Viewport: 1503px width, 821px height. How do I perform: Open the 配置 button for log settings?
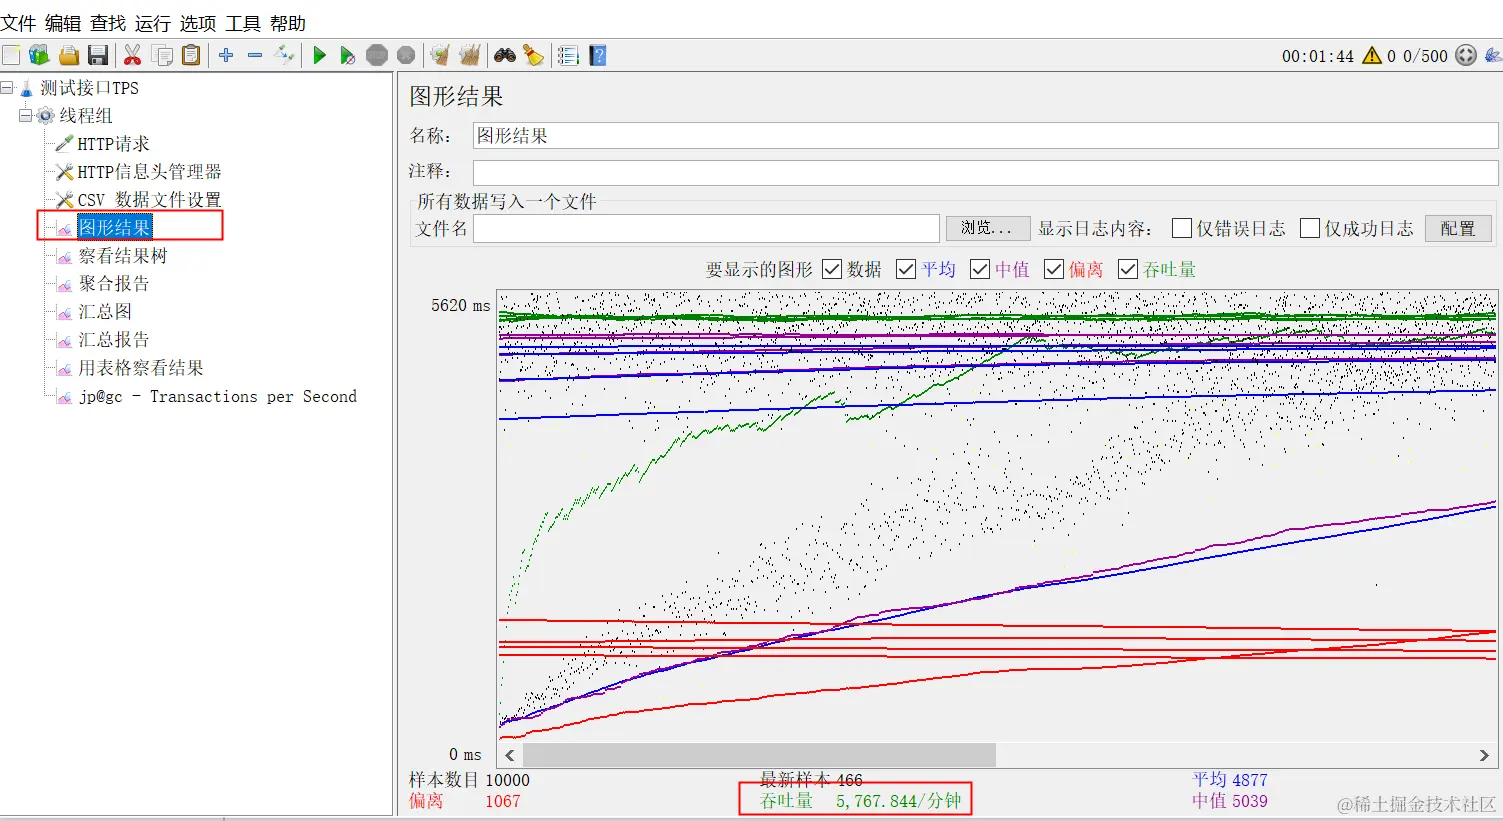coord(1457,228)
